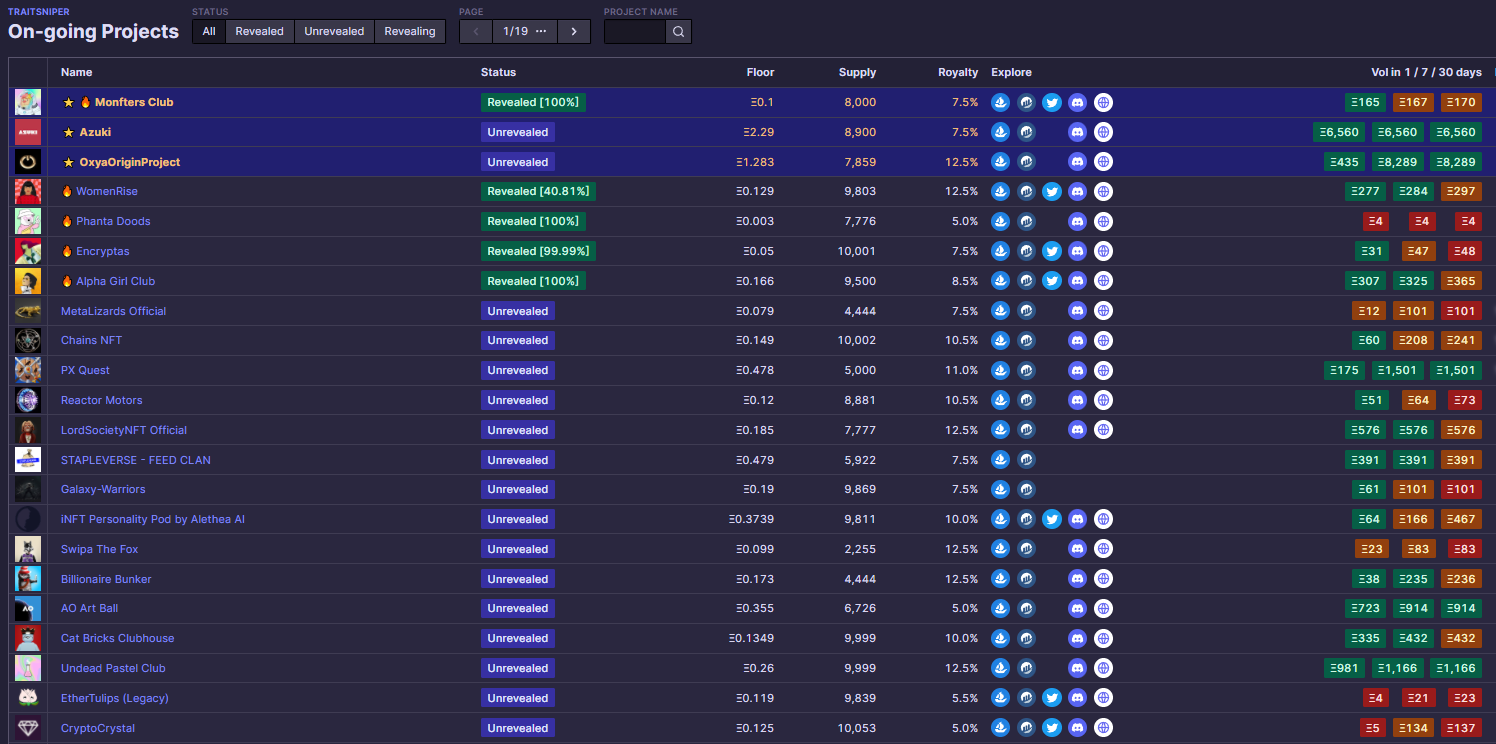The width and height of the screenshot is (1496, 744).
Task: Visit the website globe icon for CryptoCrystal
Action: point(1103,728)
